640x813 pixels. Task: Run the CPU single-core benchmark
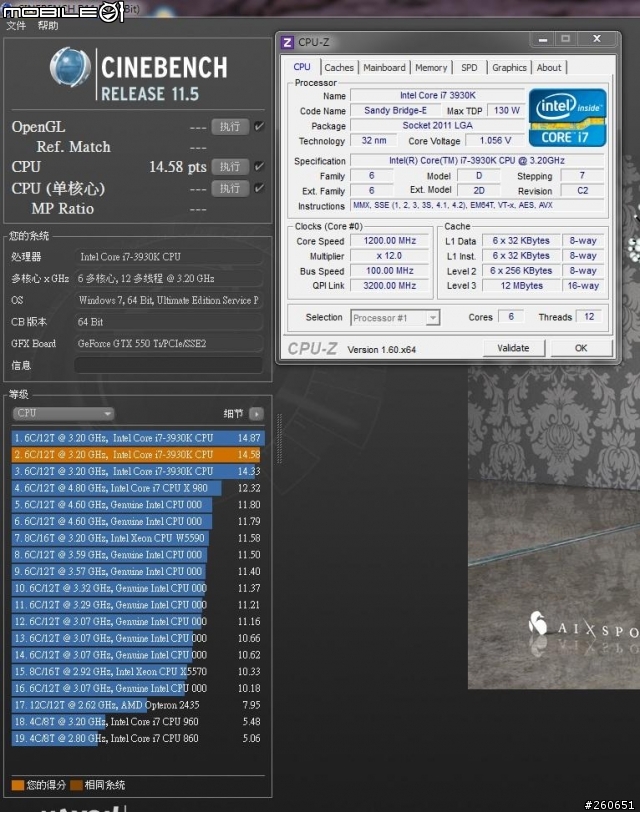(230, 189)
